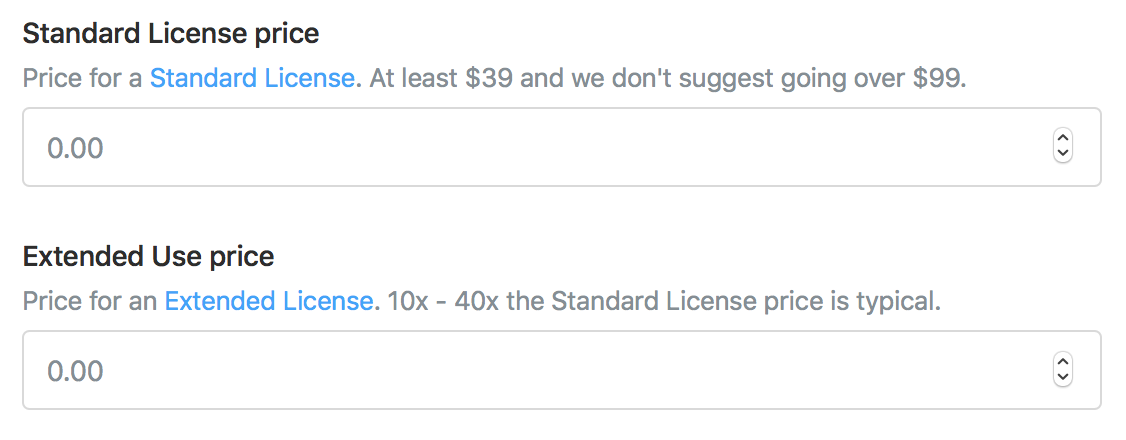
Task: Click the Extended Use price stepper control
Action: [x=1063, y=370]
